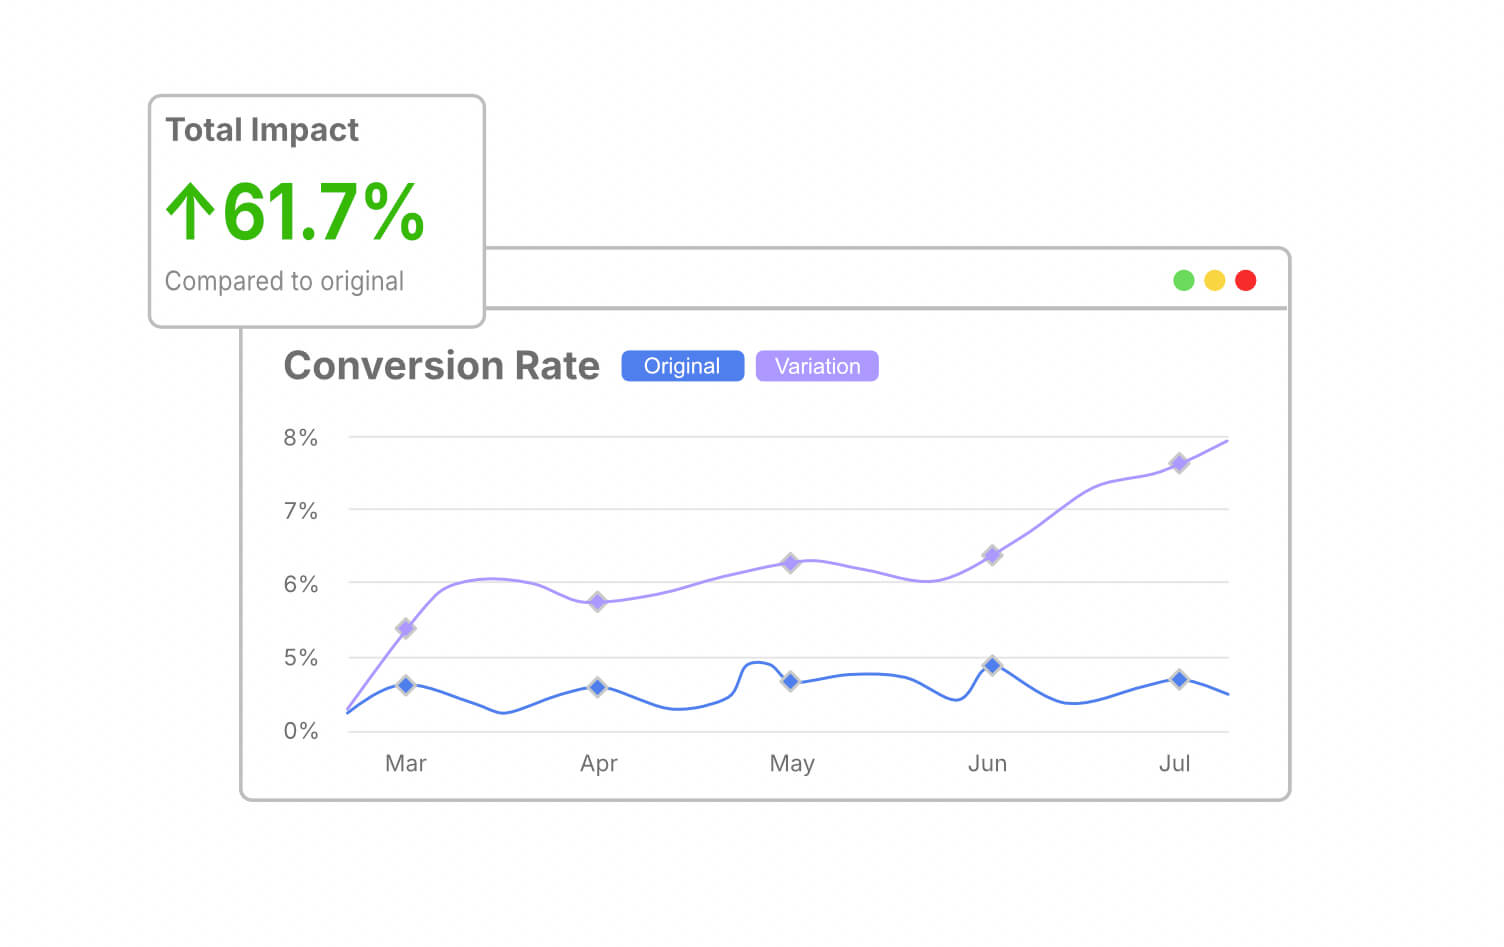Click the Conversion Rate chart title
This screenshot has width=1504, height=947.
(441, 366)
